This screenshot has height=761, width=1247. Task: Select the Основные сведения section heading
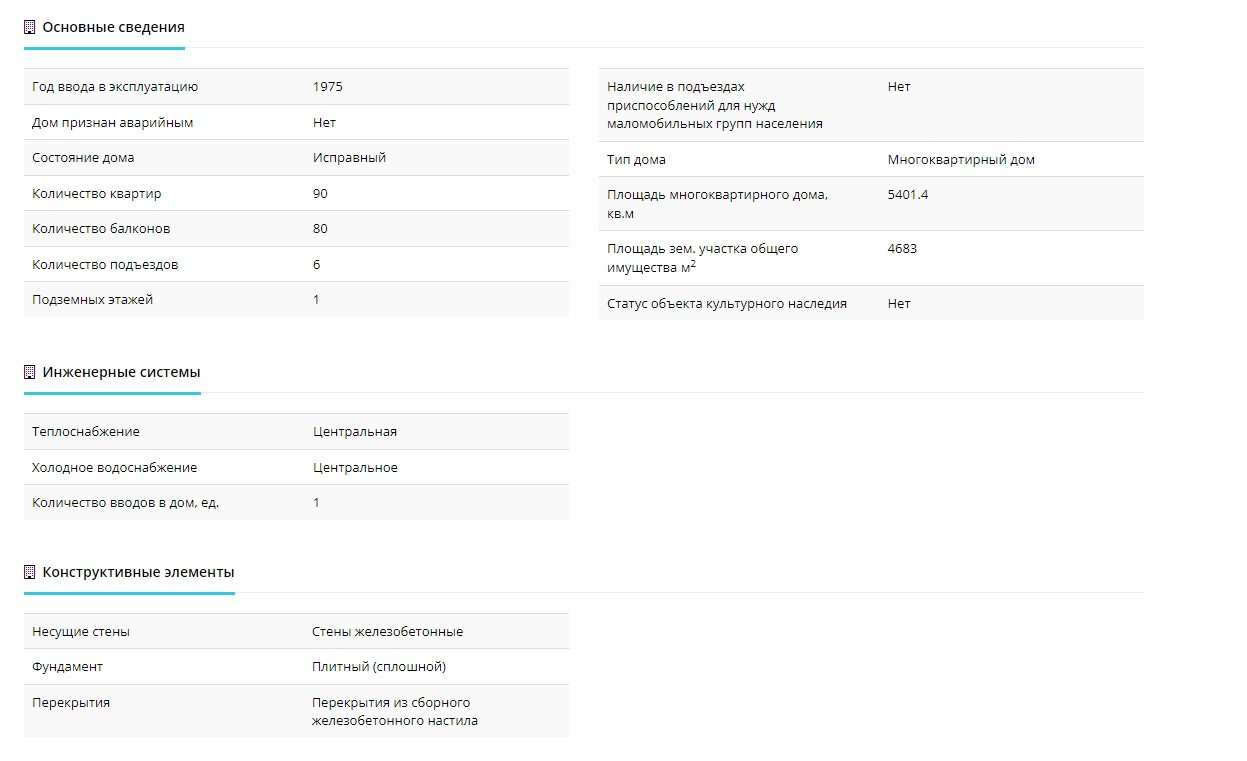pos(113,28)
